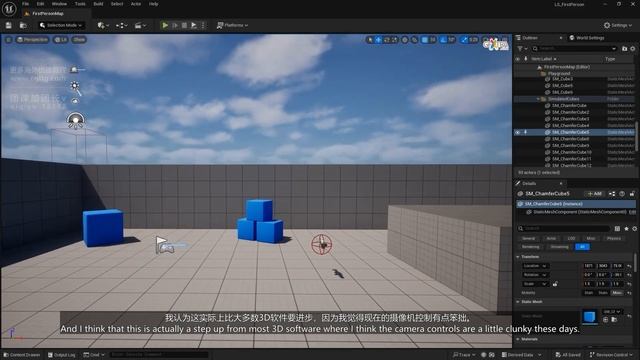Toggle the Scale lock ratio icon

click(555, 284)
